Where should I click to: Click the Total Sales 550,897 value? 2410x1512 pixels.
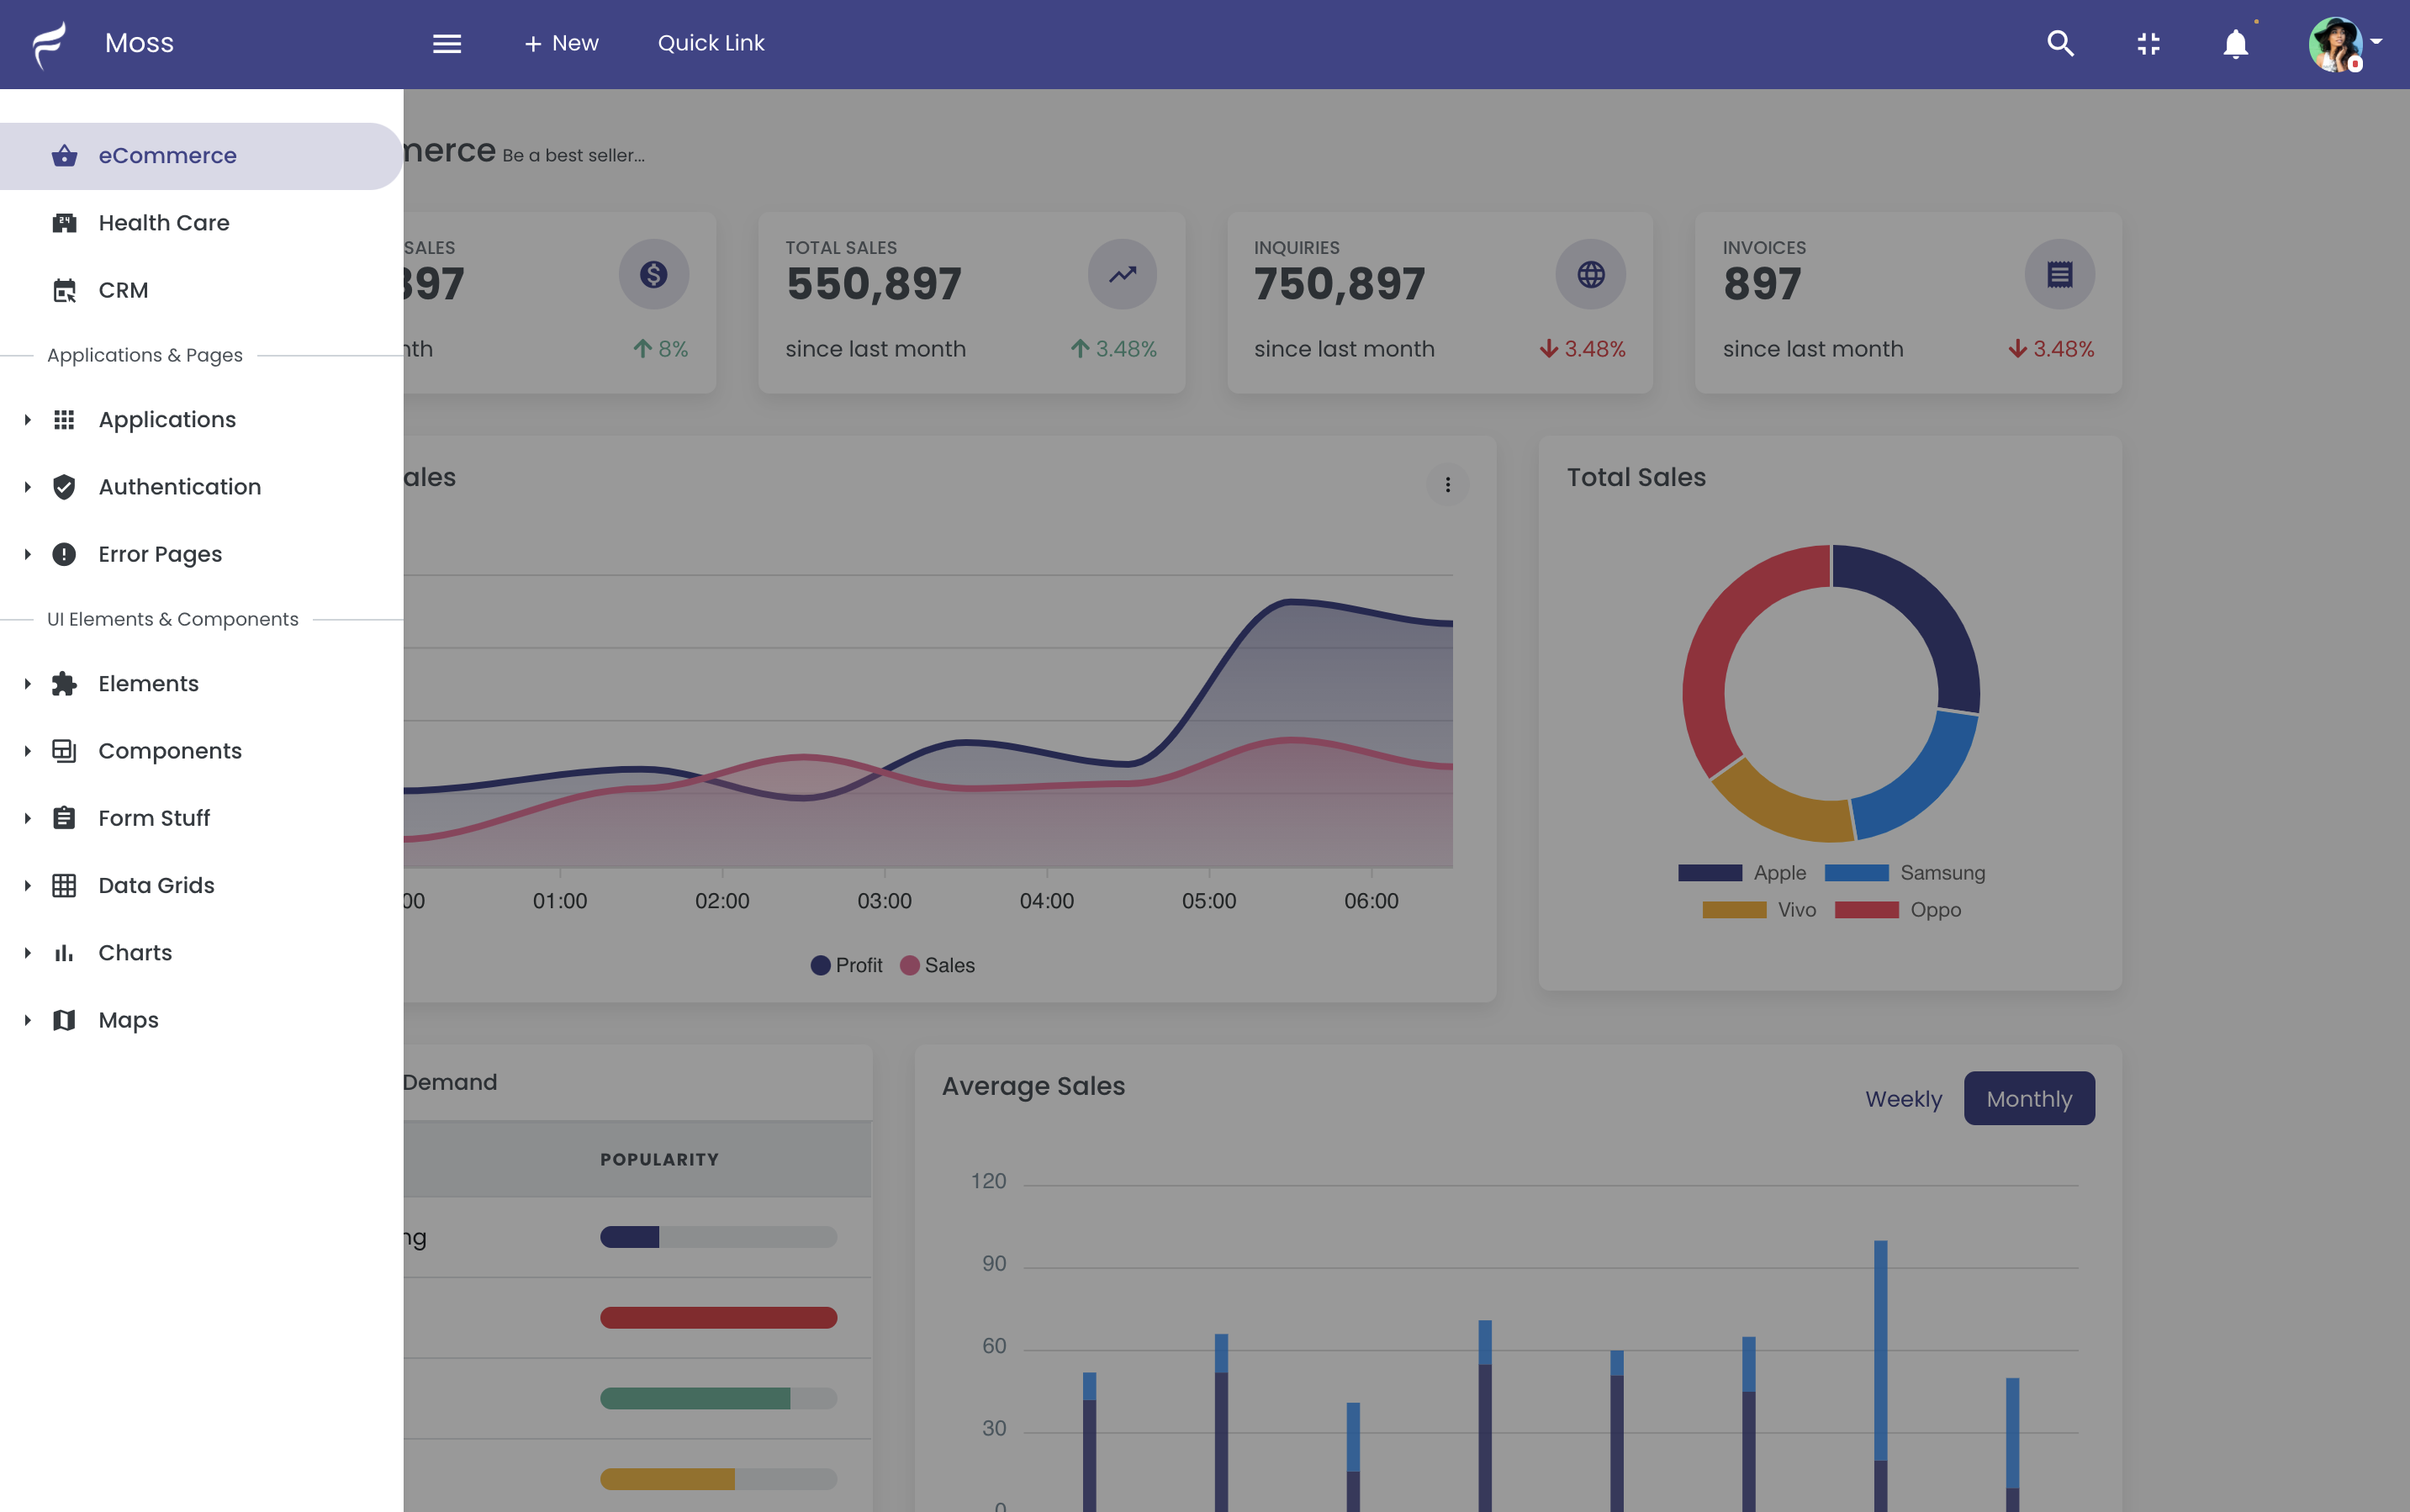(873, 284)
